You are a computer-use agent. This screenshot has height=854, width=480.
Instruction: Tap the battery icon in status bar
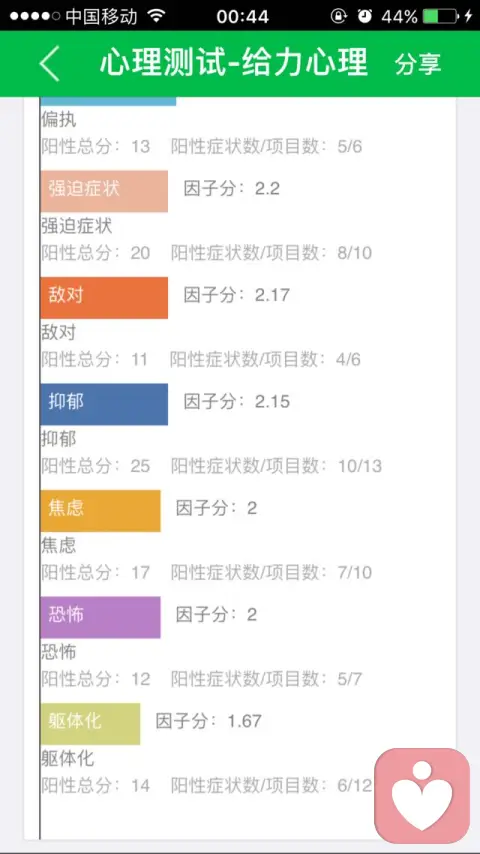[x=440, y=16]
